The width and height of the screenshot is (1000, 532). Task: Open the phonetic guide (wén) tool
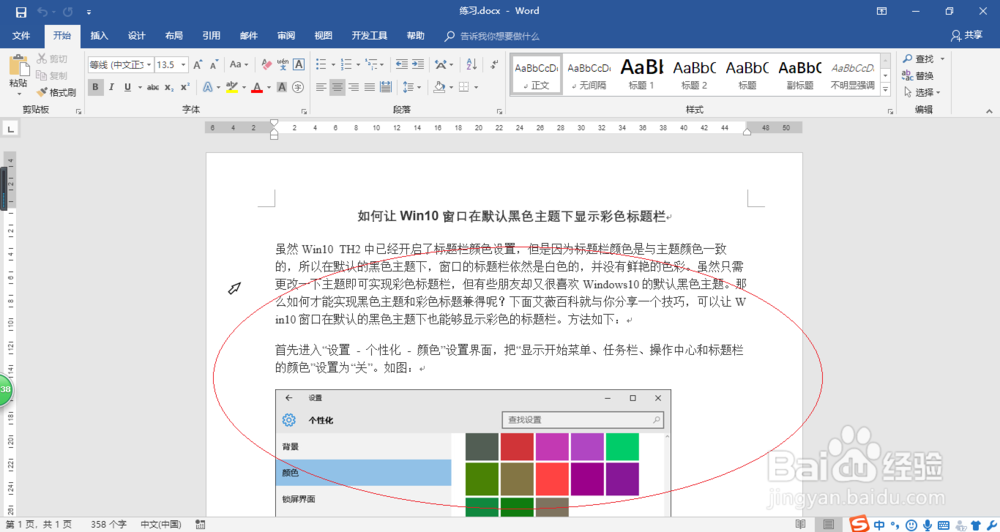coord(283,64)
